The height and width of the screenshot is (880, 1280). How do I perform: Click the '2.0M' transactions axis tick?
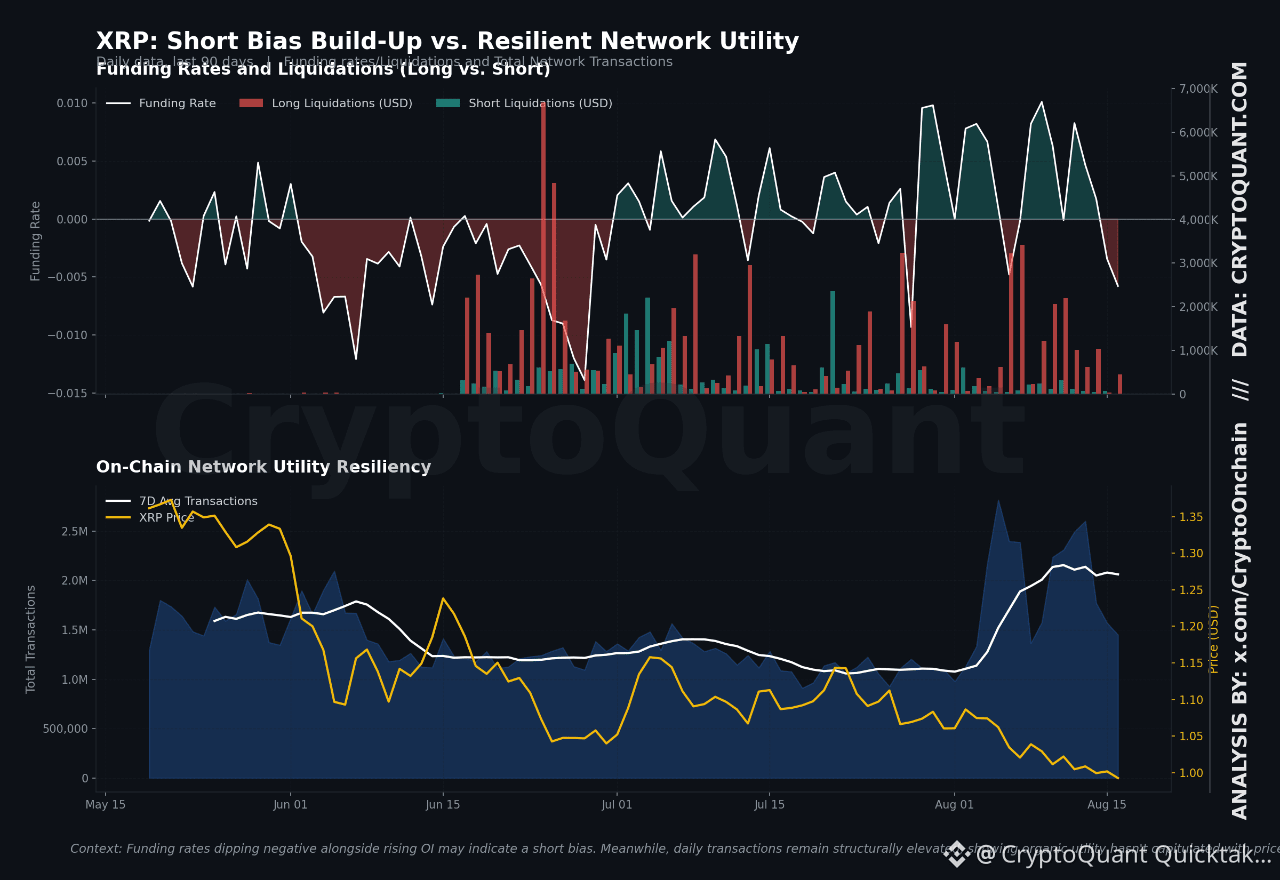point(74,580)
